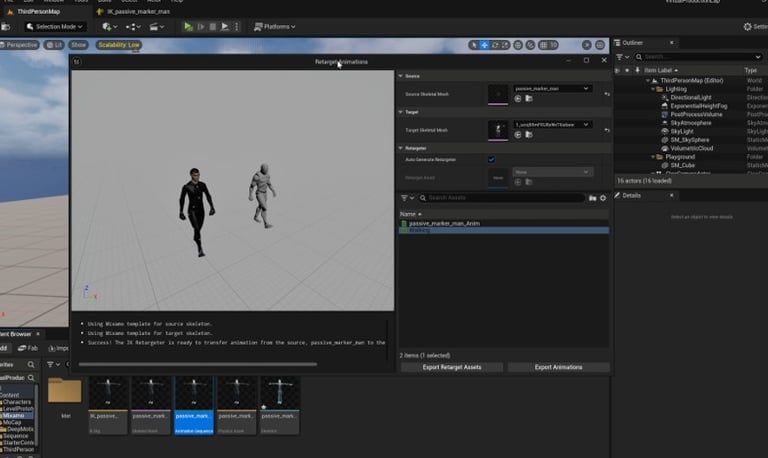Browse to Source Skeletal Mesh in Content Browser
The height and width of the screenshot is (458, 768).
[529, 98]
